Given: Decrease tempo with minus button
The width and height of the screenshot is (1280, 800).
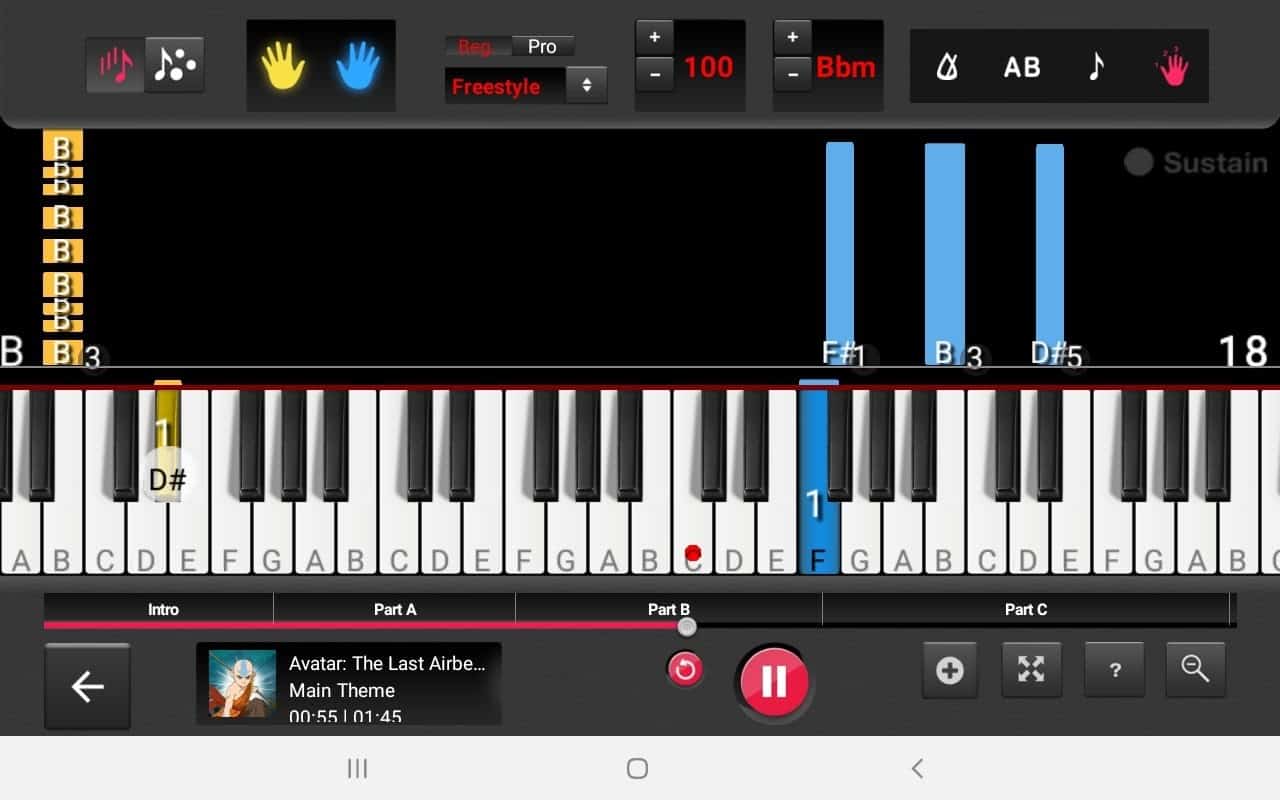Looking at the screenshot, I should 654,75.
